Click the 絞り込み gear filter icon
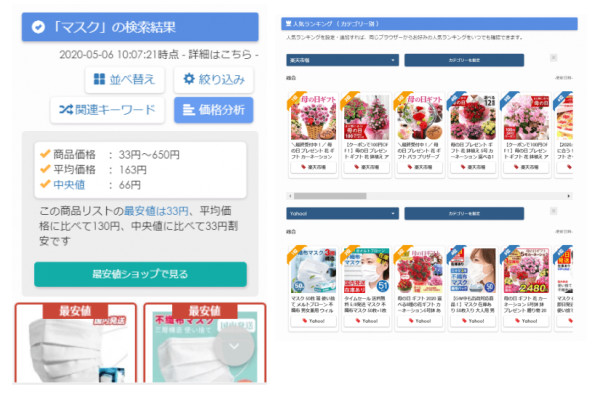The image size is (600, 400). point(189,79)
